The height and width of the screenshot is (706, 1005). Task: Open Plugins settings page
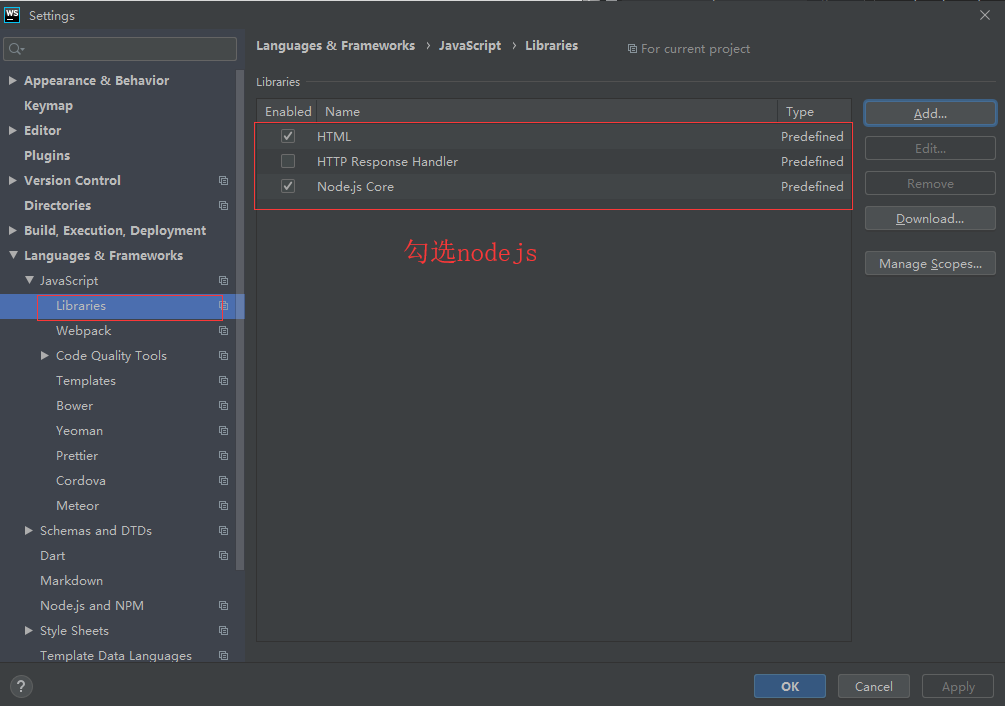[47, 156]
